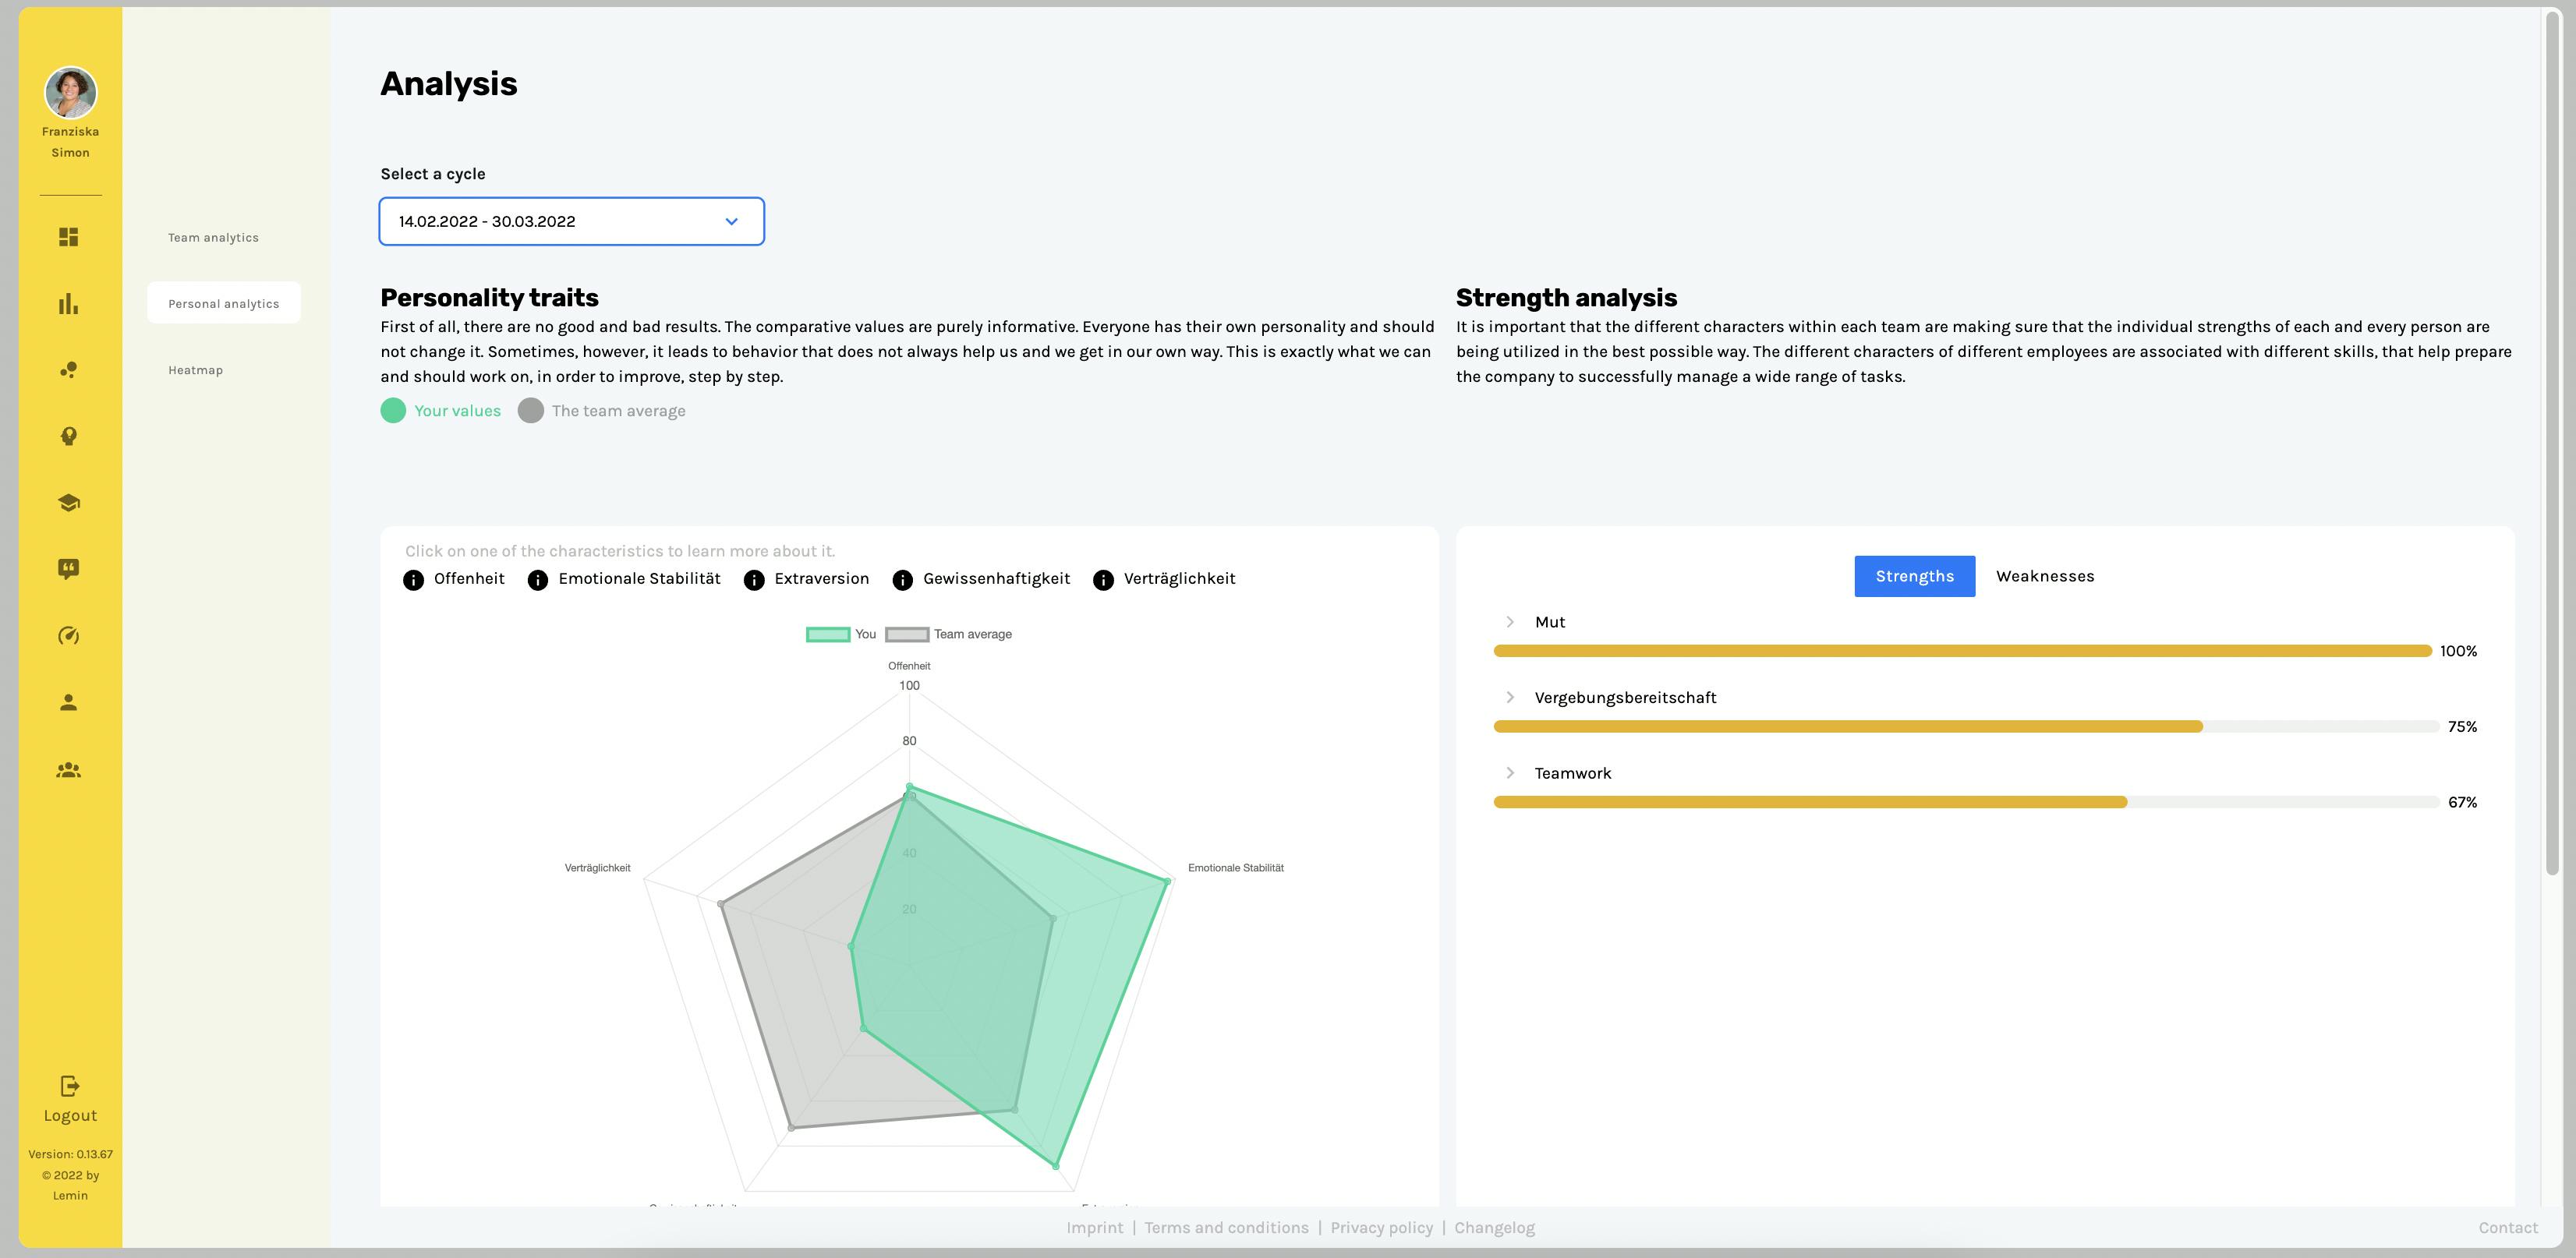Toggle the 'You' dataset in chart legend
Image resolution: width=2576 pixels, height=1258 pixels.
[841, 634]
